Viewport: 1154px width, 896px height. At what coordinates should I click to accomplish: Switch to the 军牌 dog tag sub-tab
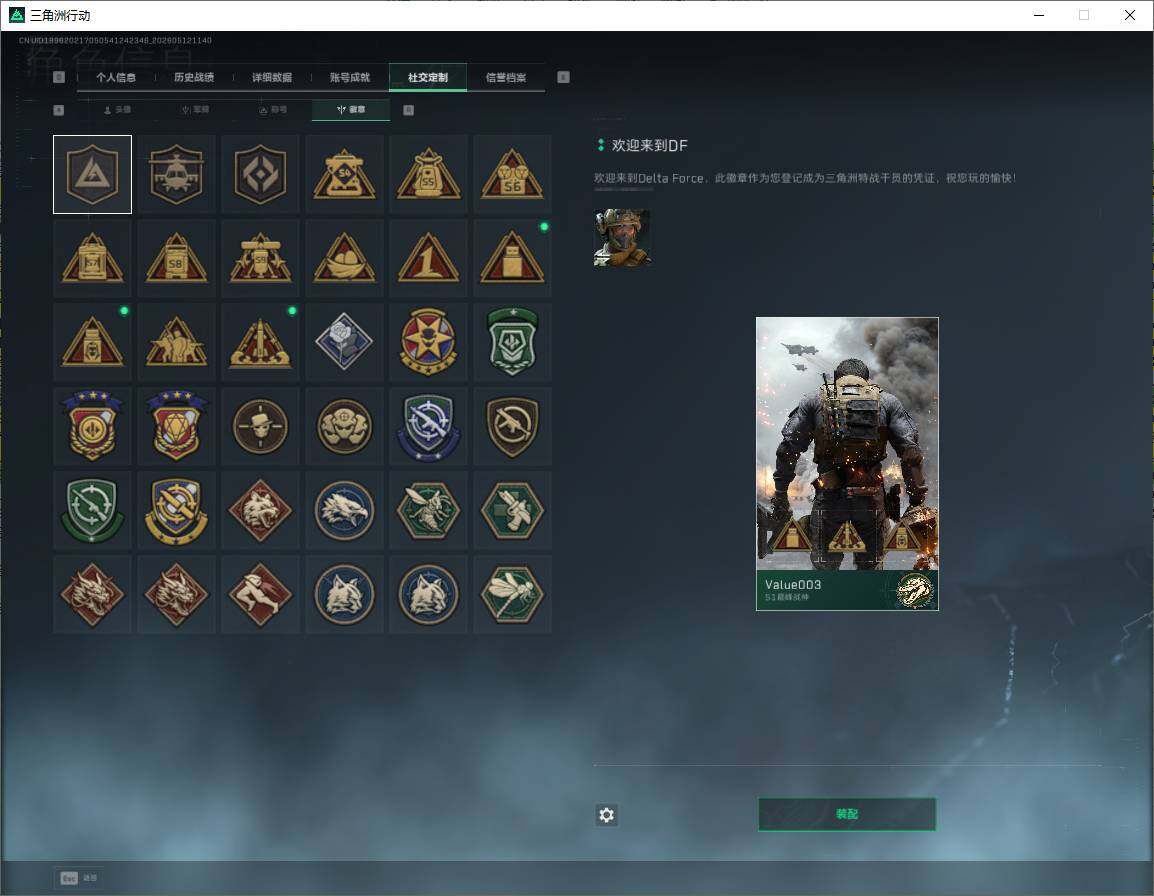click(195, 110)
